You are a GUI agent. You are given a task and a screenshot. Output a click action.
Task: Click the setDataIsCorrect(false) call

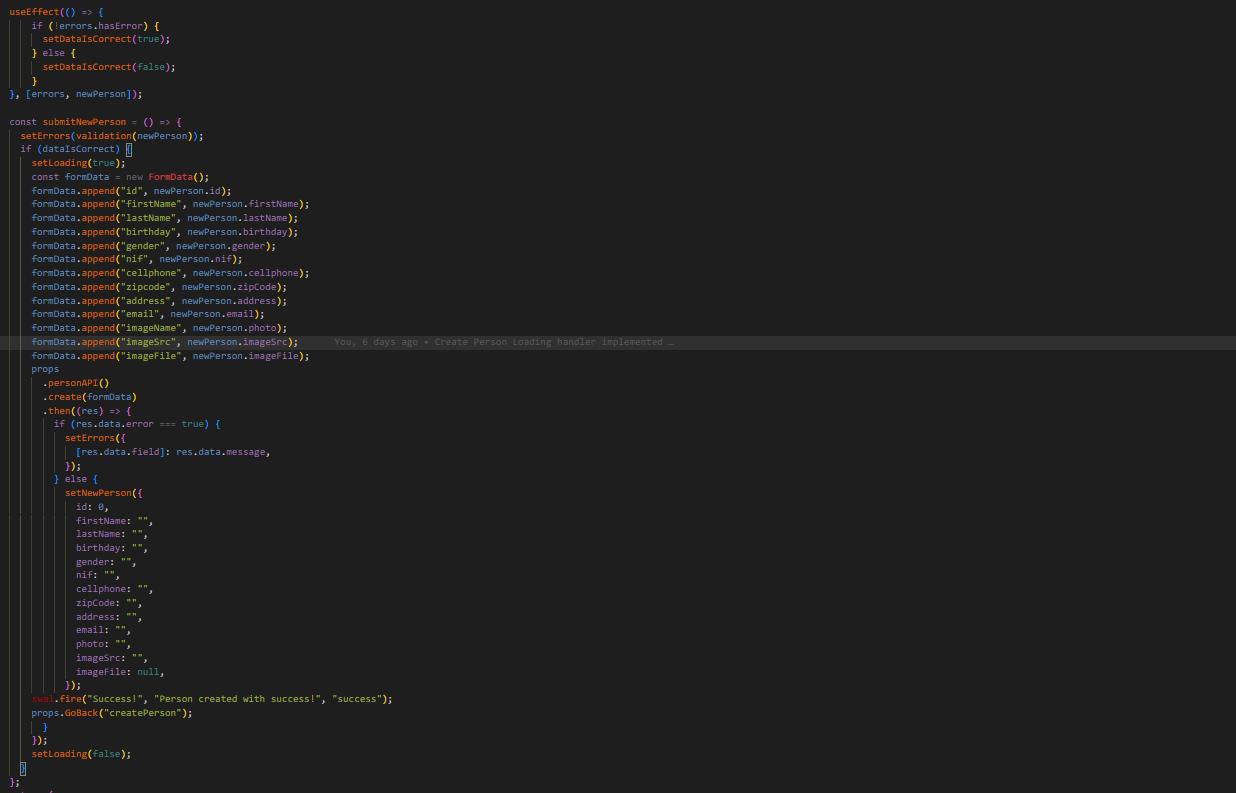point(109,67)
